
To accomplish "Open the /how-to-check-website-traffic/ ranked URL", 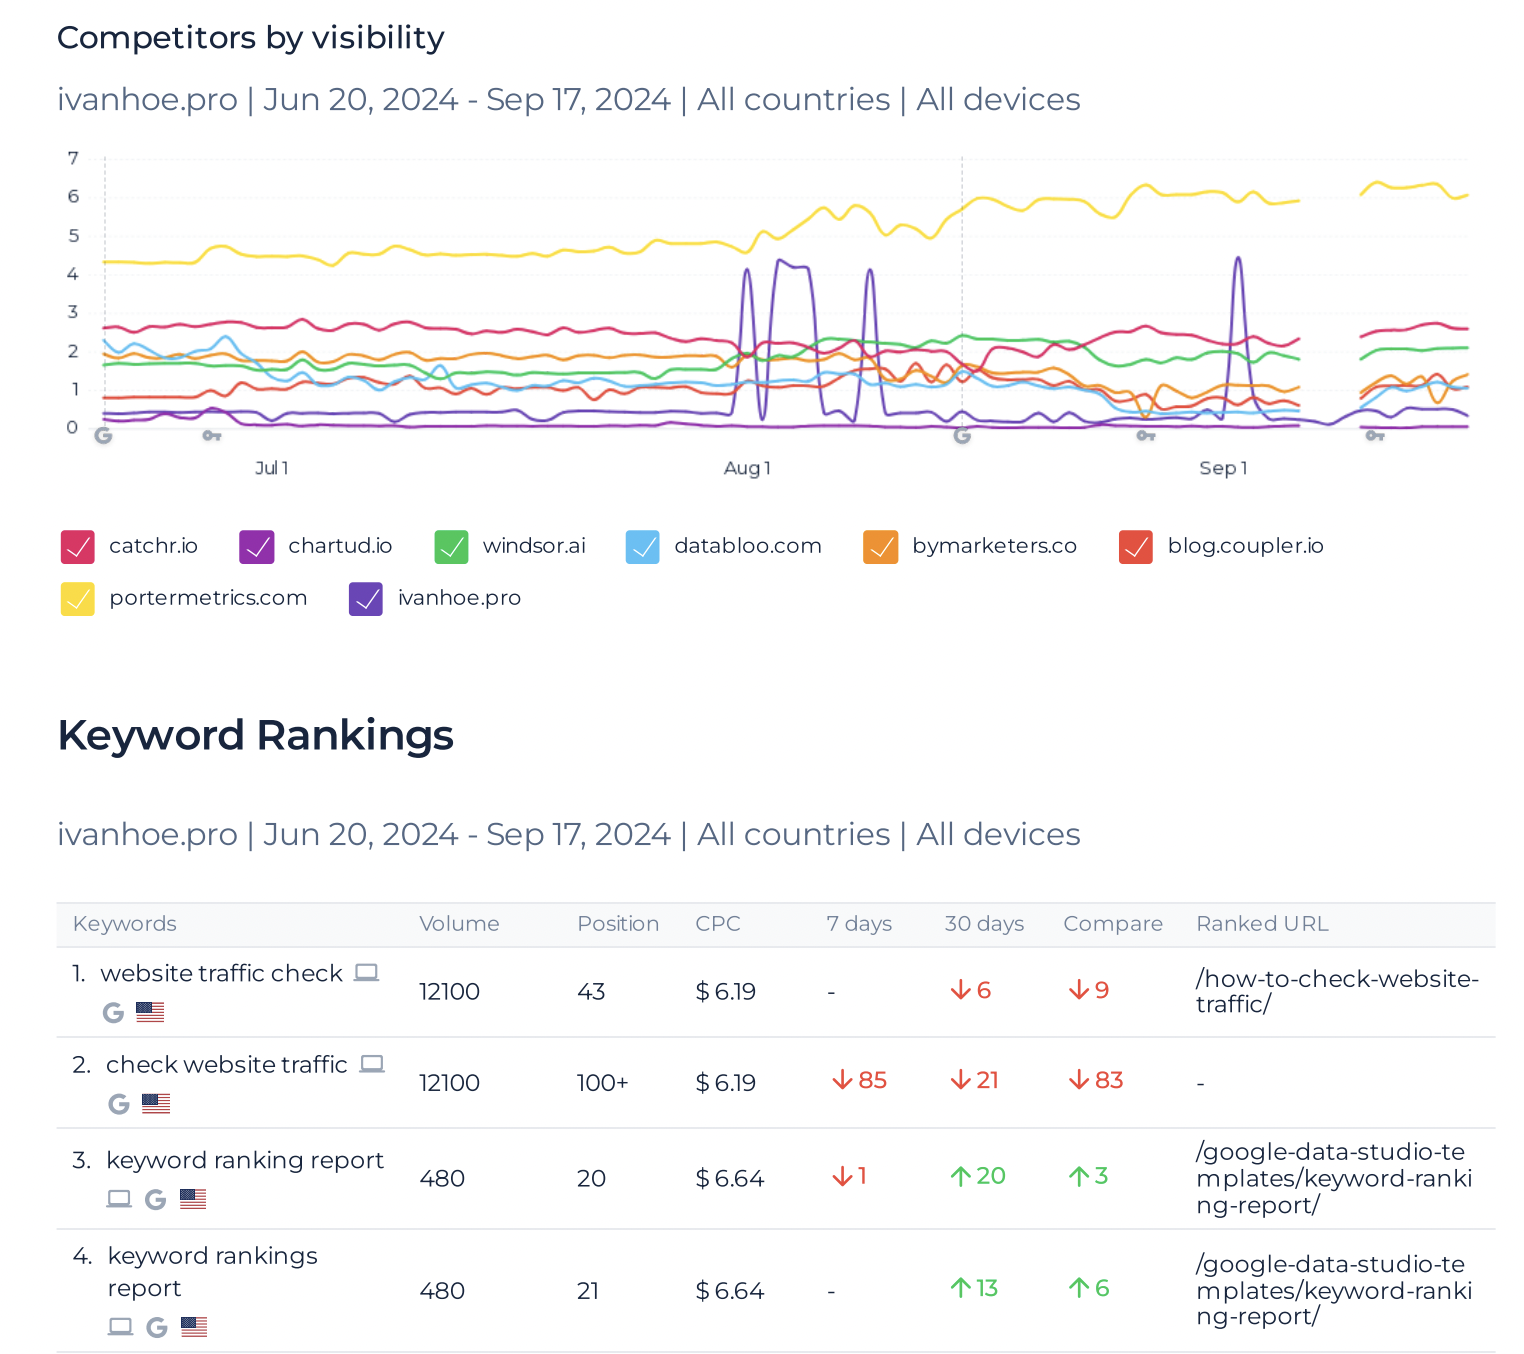I will (1337, 991).
